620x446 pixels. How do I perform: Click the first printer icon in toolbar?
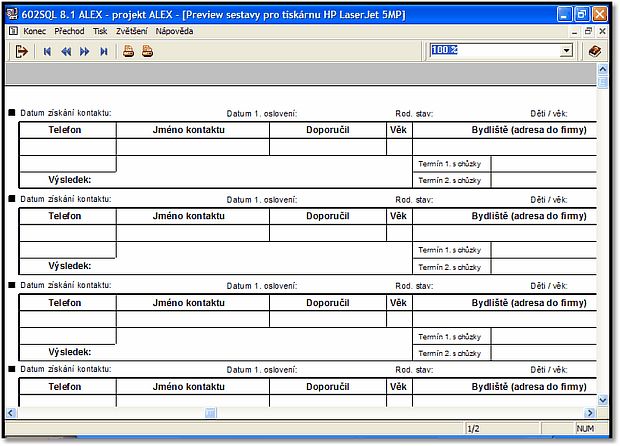[128, 51]
